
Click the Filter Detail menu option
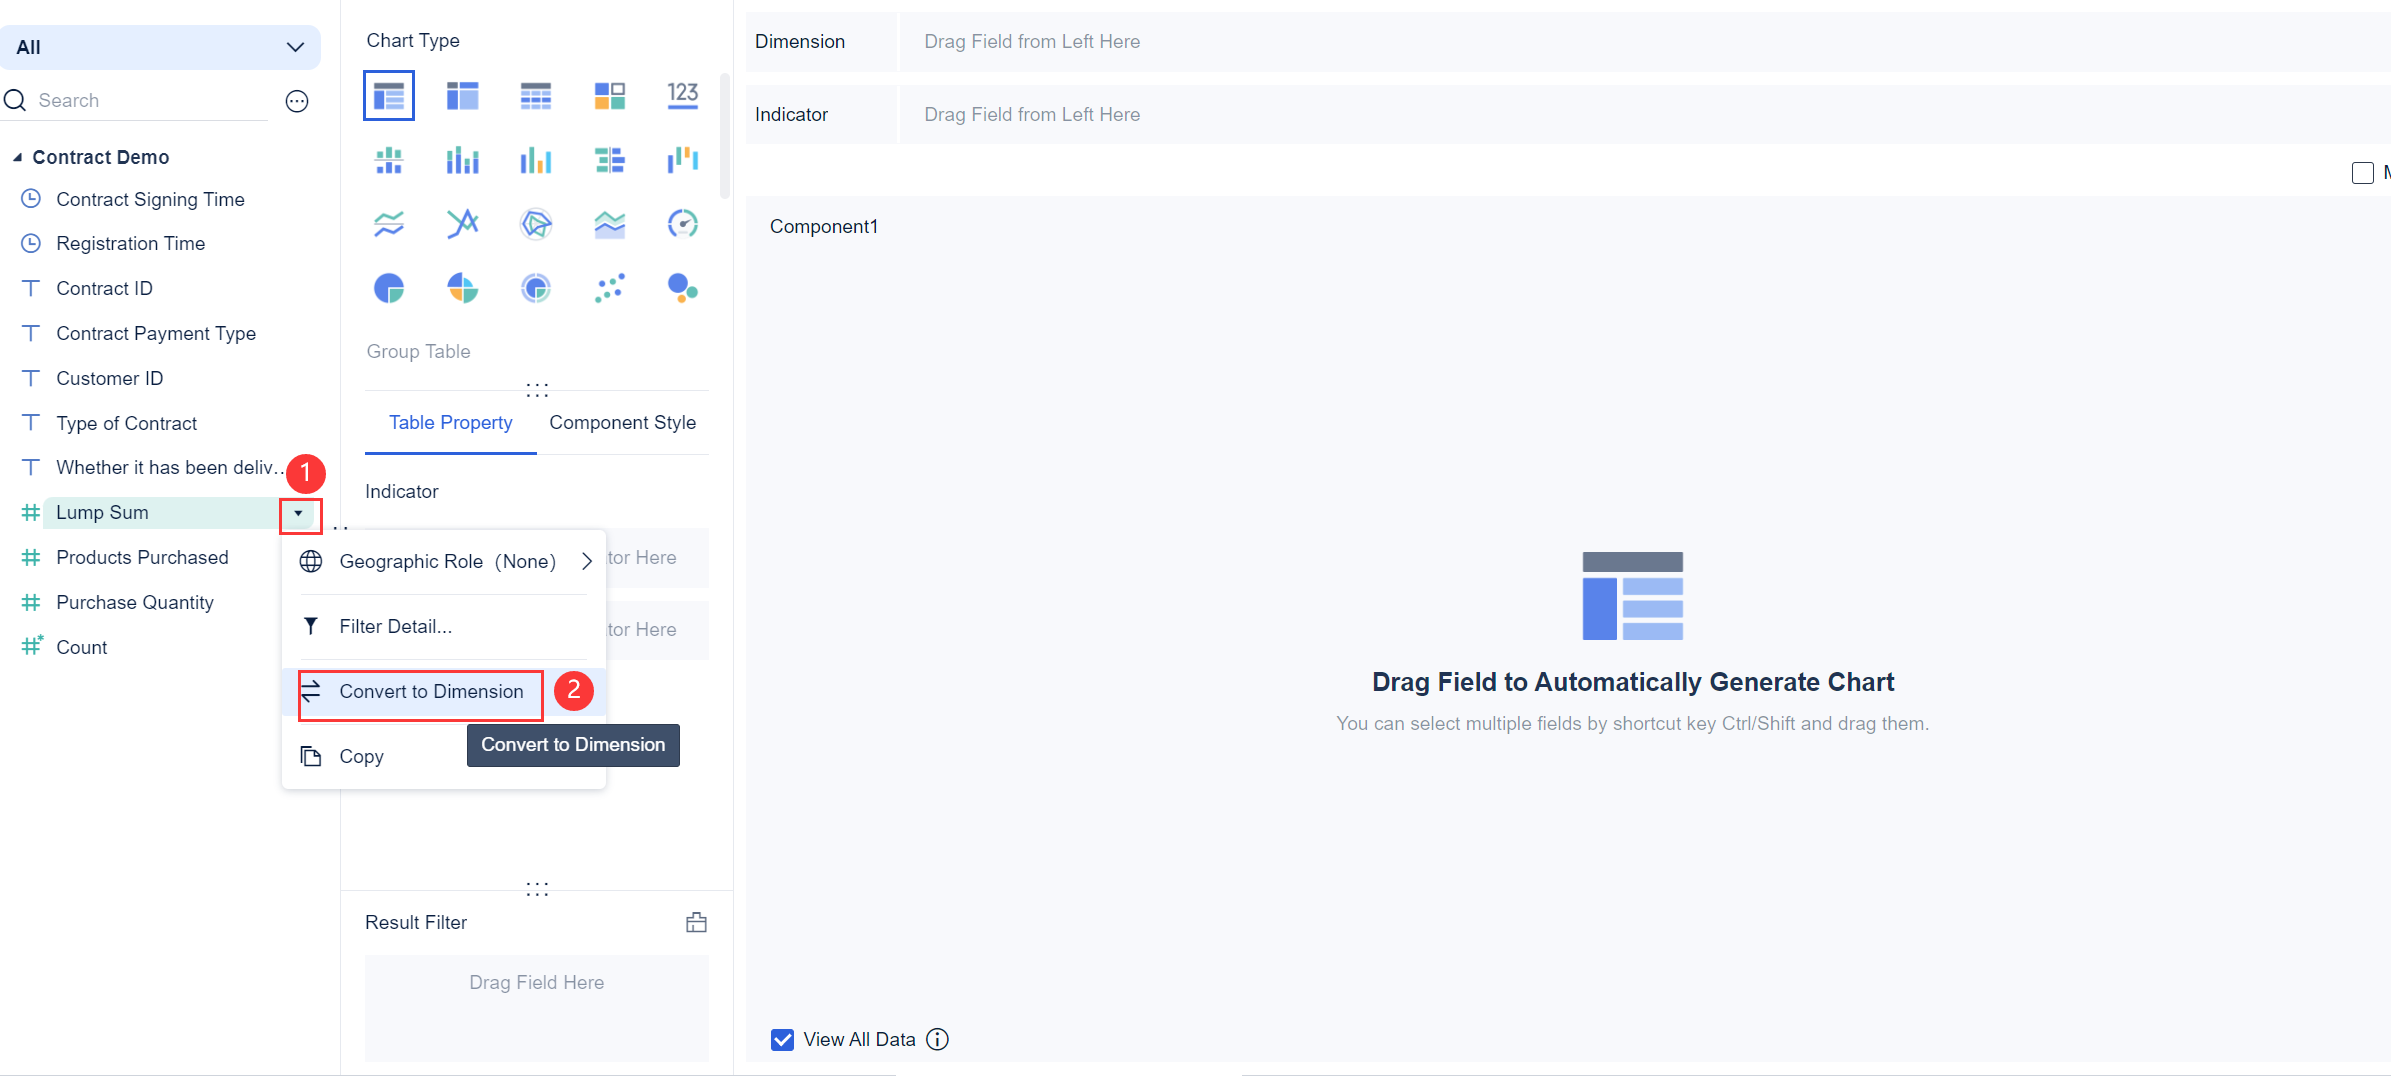click(394, 626)
